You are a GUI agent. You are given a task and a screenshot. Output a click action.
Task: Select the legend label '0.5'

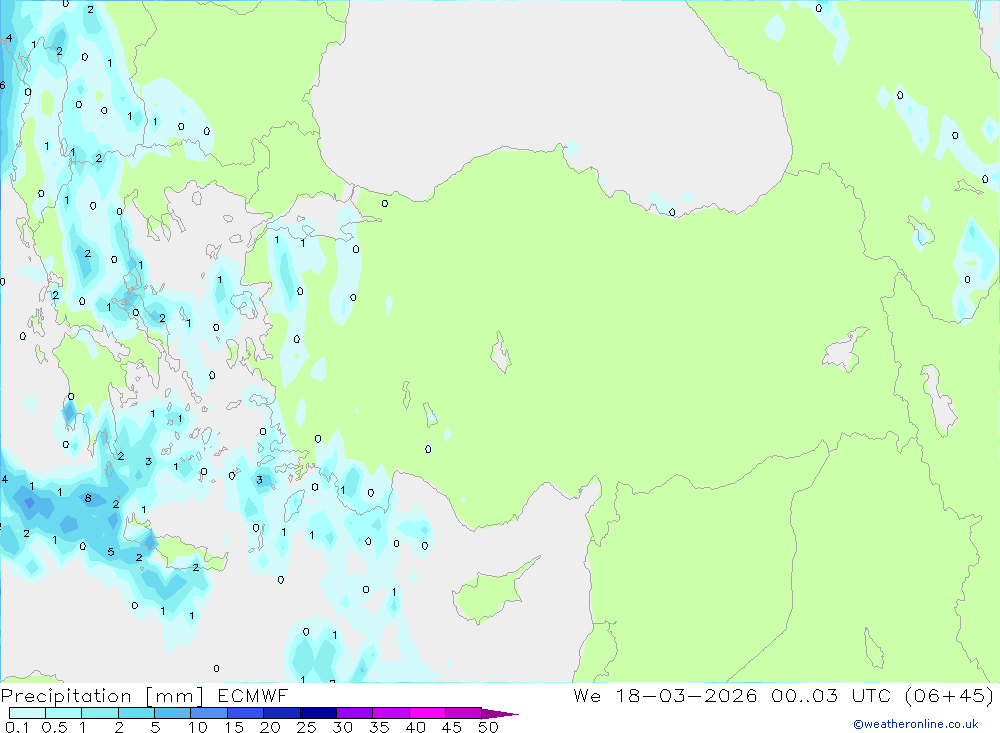tap(54, 727)
